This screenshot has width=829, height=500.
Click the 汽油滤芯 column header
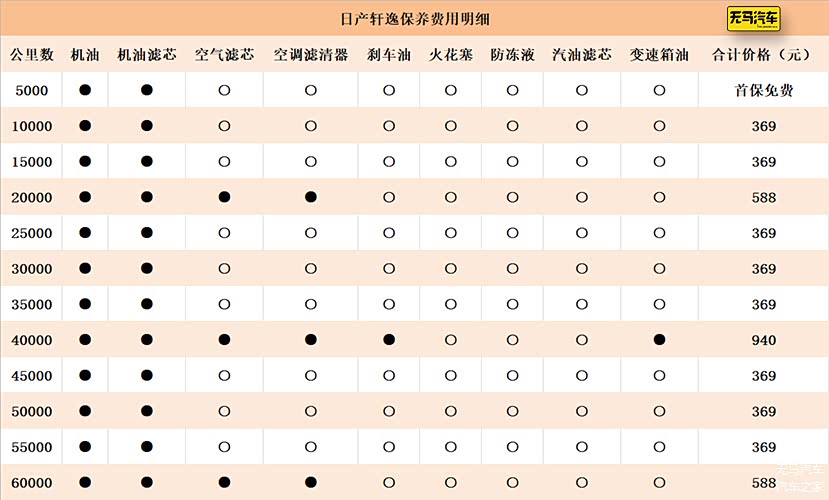click(582, 55)
